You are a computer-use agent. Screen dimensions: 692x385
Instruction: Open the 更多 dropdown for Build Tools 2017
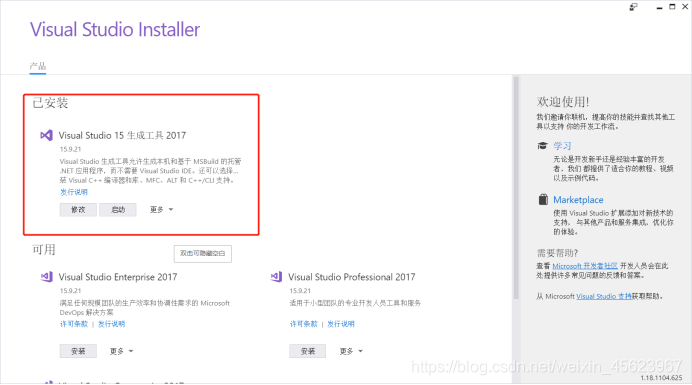161,209
